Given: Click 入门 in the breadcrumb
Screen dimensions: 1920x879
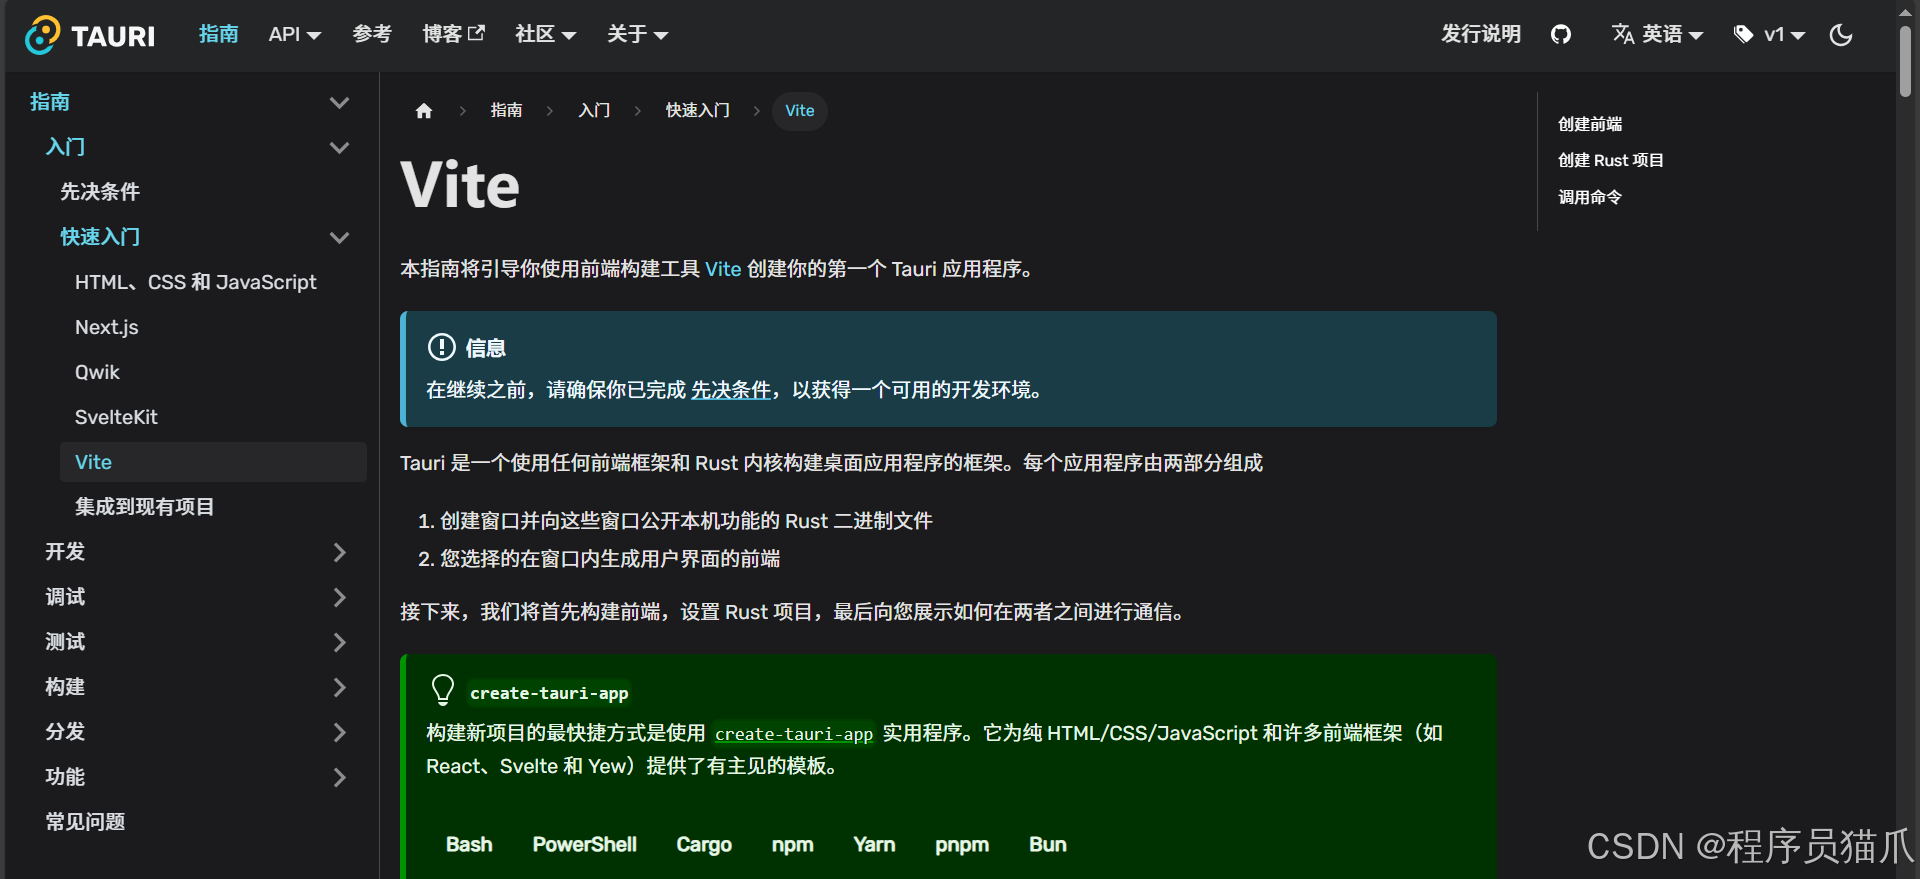Looking at the screenshot, I should (594, 111).
